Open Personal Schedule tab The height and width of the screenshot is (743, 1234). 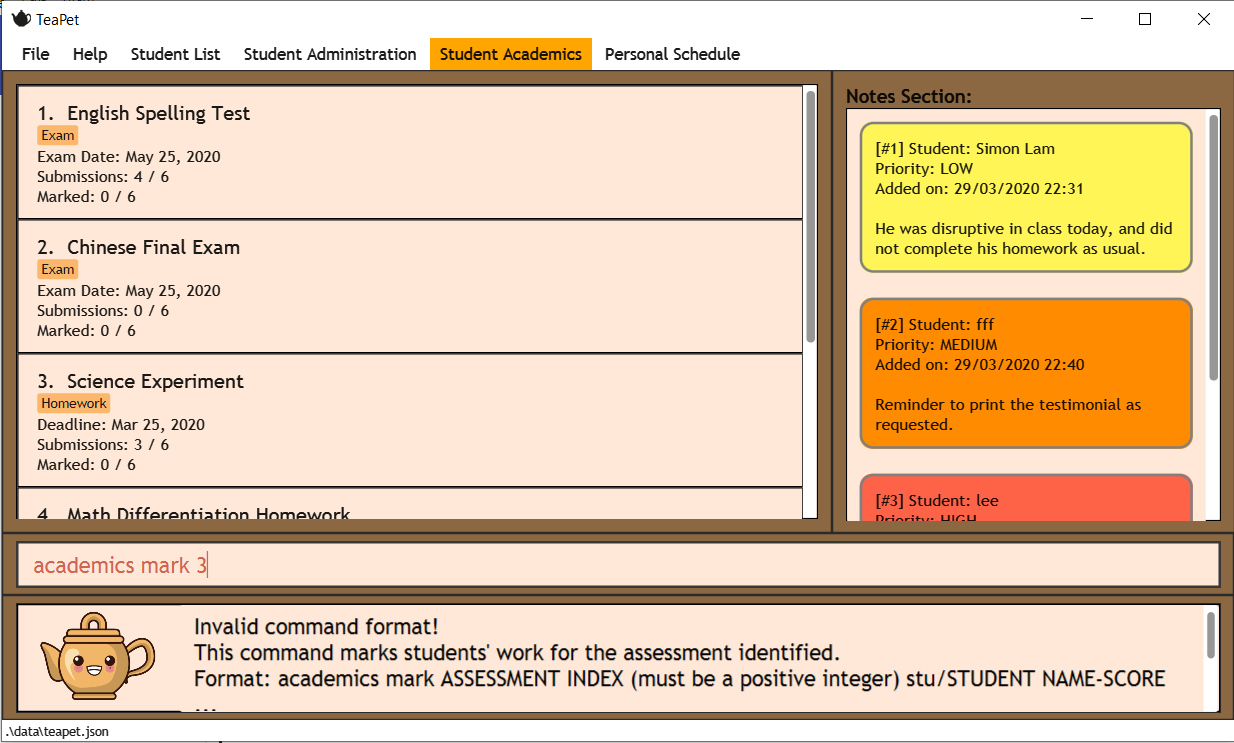[672, 54]
